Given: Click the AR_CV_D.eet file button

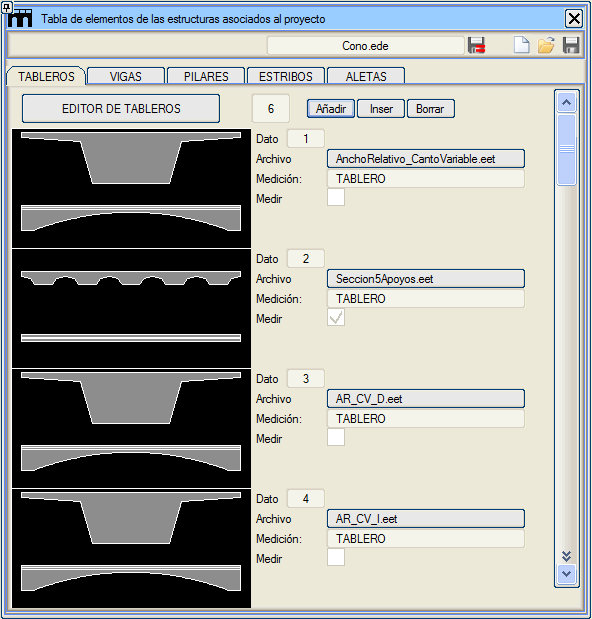Looking at the screenshot, I should 426,399.
